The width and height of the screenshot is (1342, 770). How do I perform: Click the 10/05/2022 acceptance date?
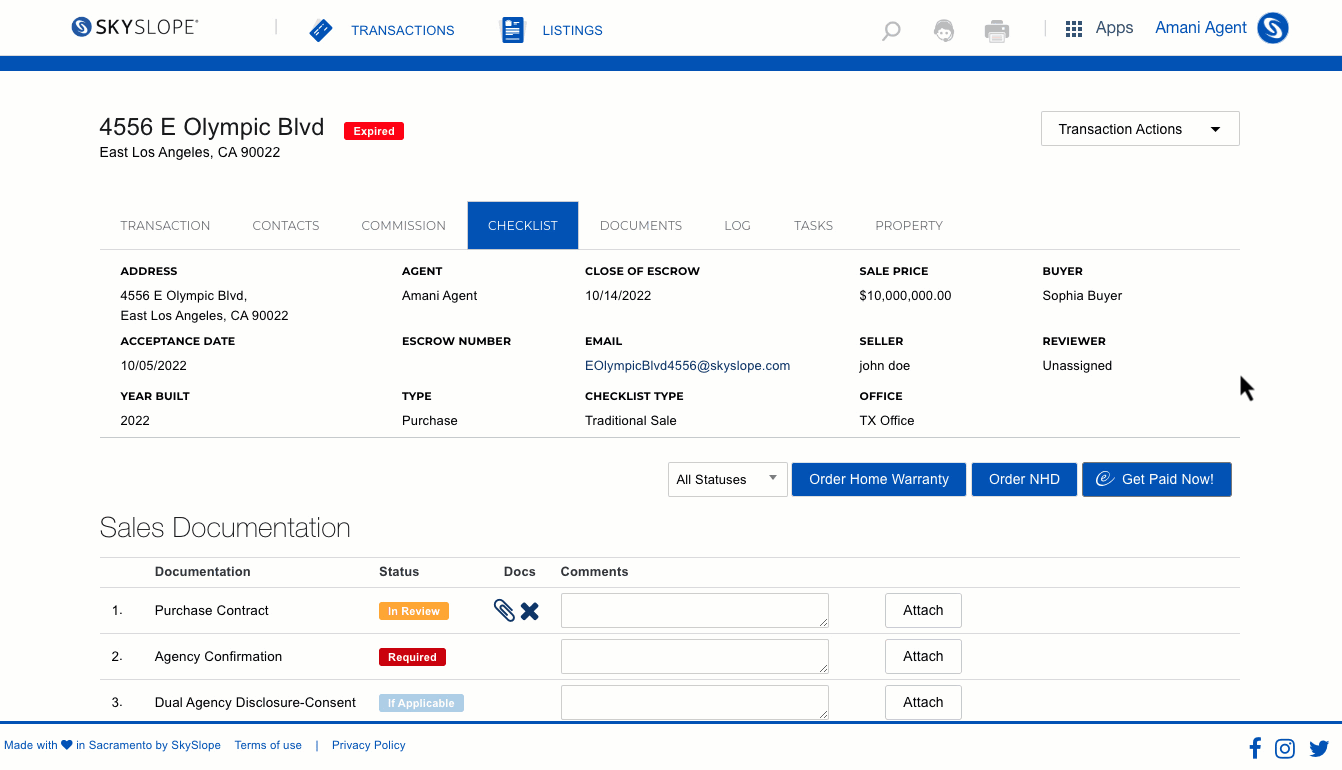pyautogui.click(x=153, y=366)
